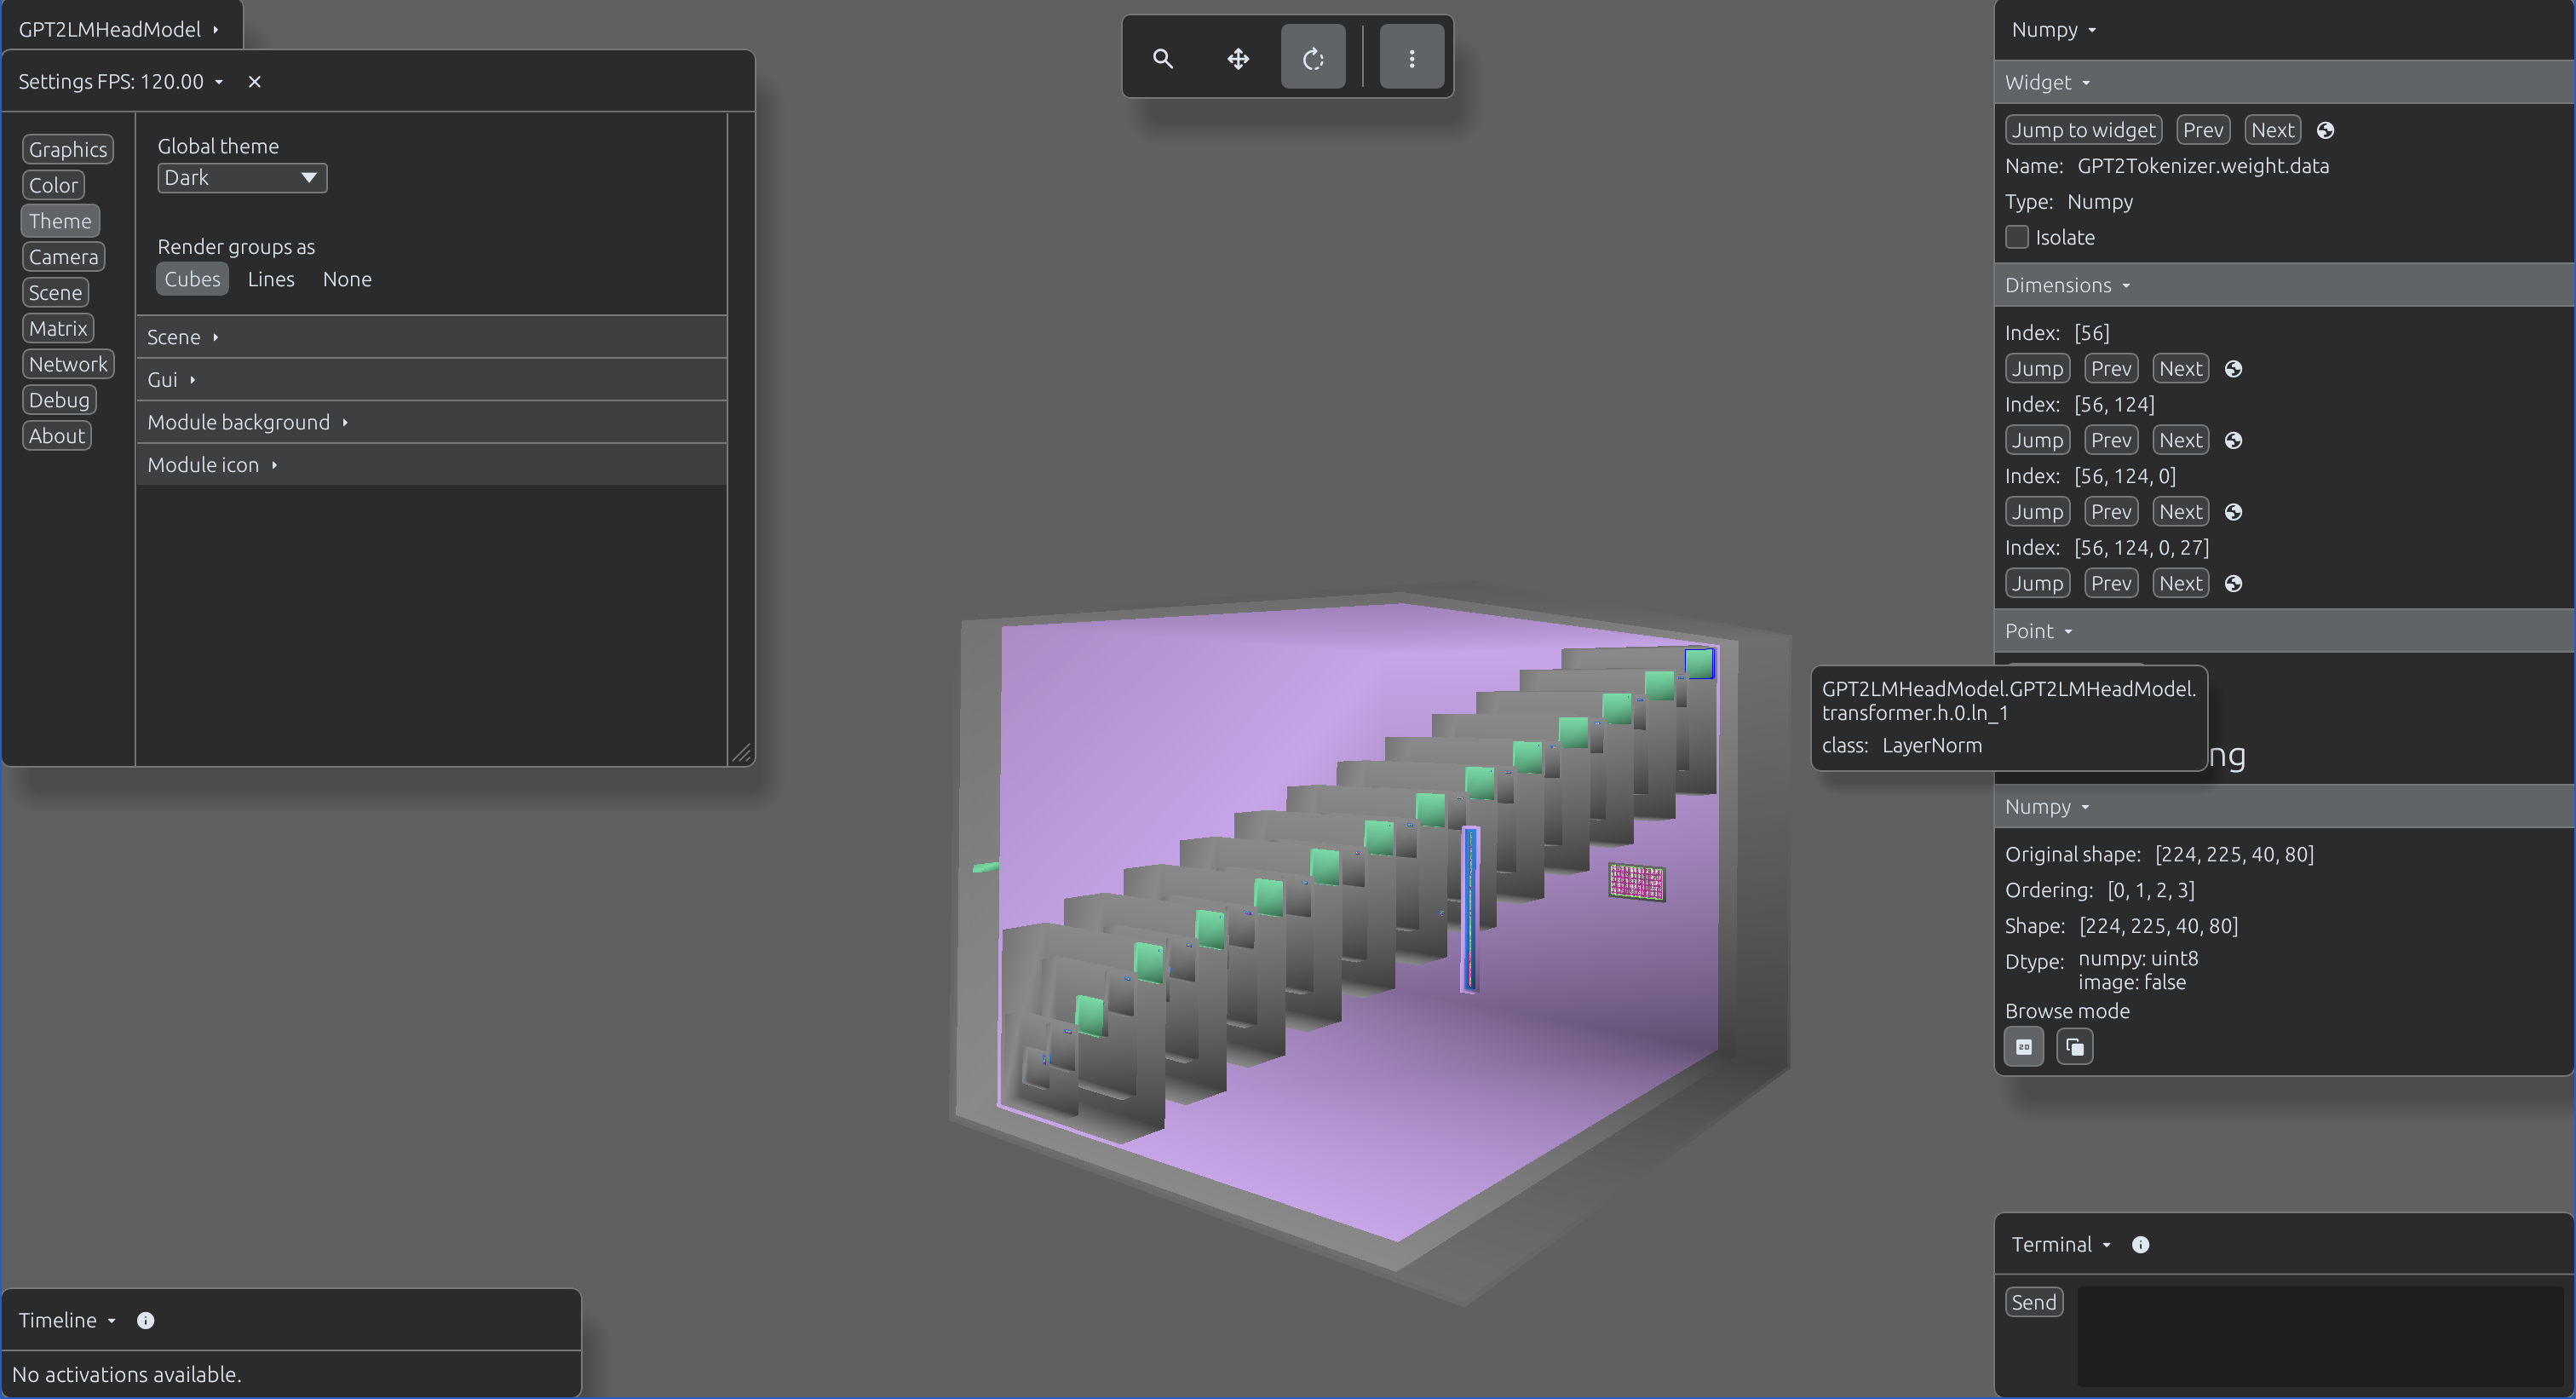The width and height of the screenshot is (2576, 1399).
Task: Click the pink grid matrix in 3D scene
Action: [1637, 882]
